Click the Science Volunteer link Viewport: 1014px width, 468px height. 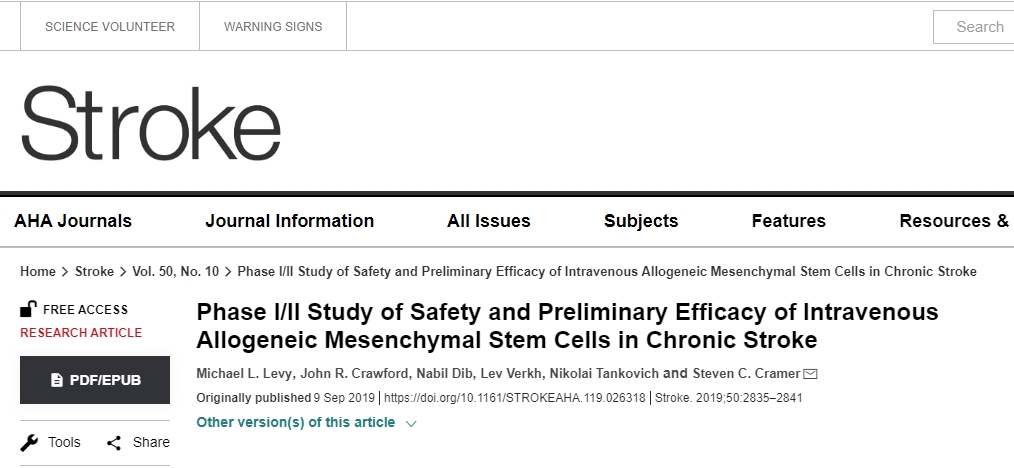point(110,26)
